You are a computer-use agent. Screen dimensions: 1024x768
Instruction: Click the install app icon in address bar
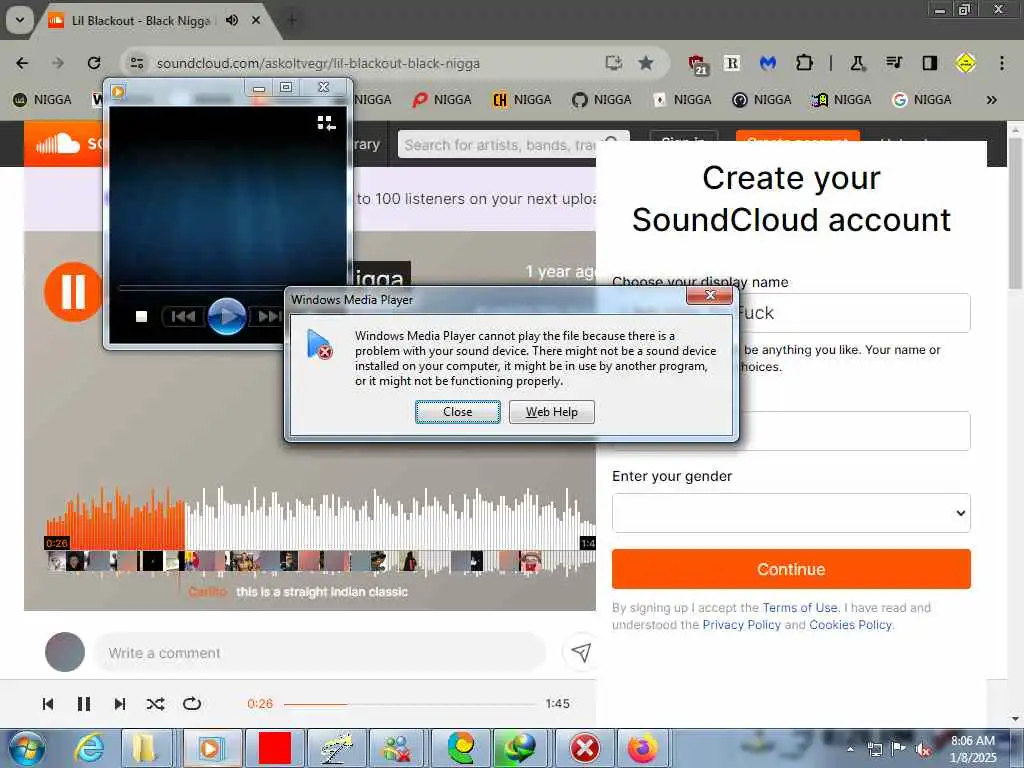click(613, 63)
